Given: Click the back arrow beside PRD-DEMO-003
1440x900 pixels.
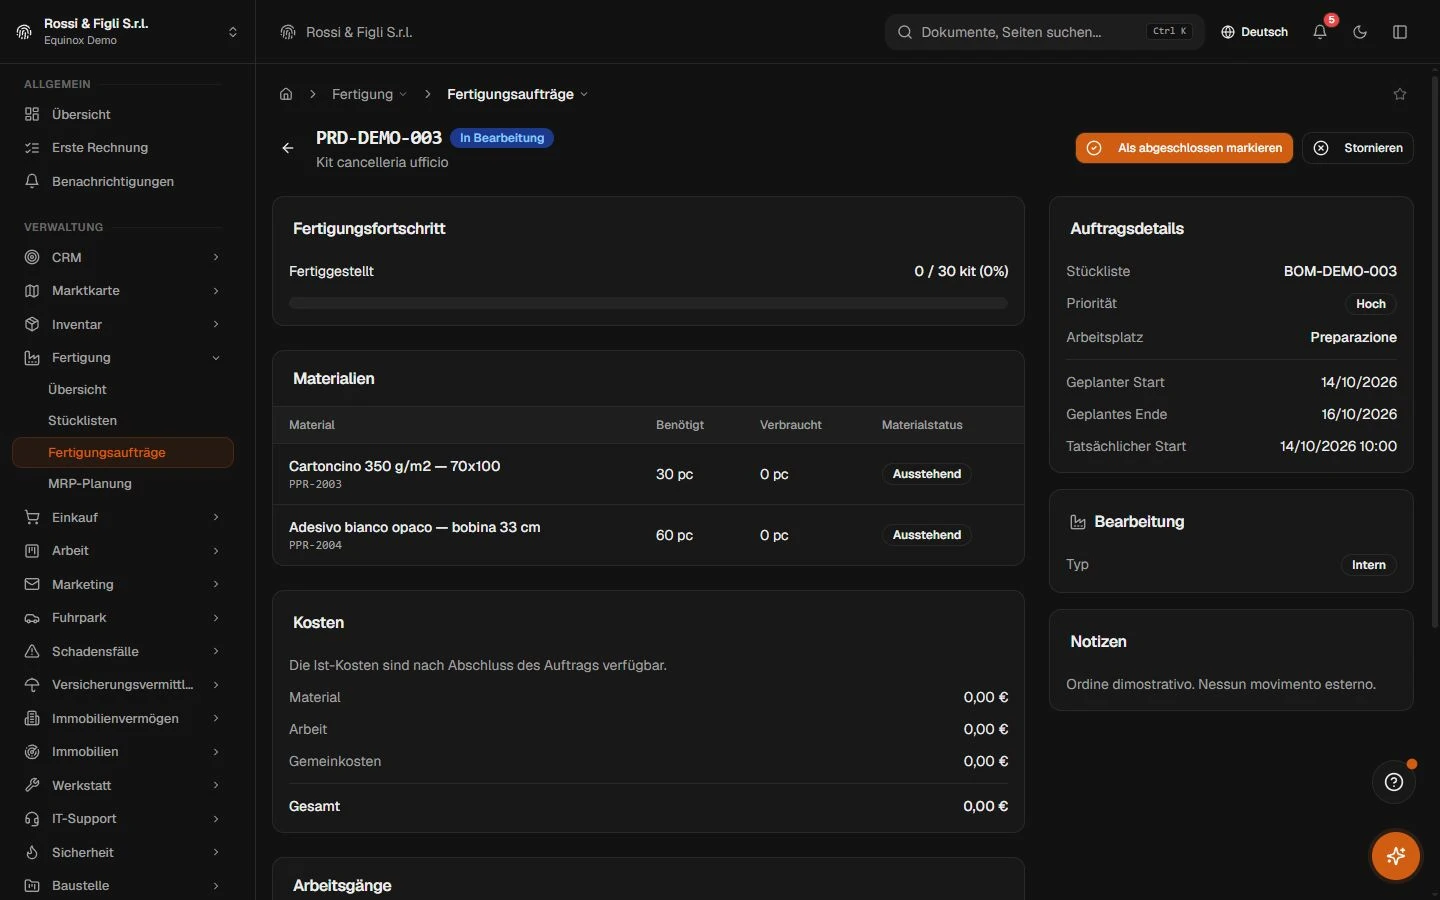Looking at the screenshot, I should pos(288,148).
